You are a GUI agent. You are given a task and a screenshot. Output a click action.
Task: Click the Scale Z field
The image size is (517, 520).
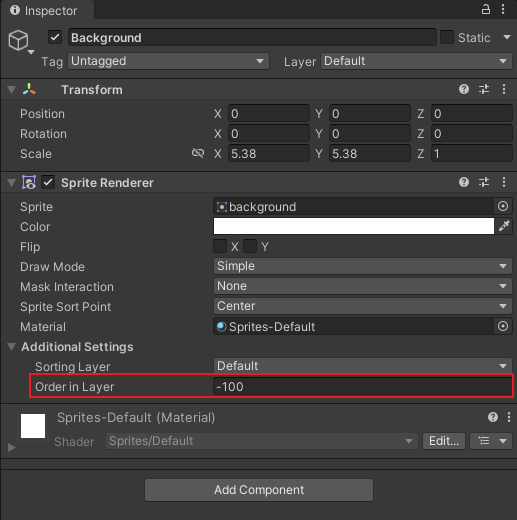(471, 153)
